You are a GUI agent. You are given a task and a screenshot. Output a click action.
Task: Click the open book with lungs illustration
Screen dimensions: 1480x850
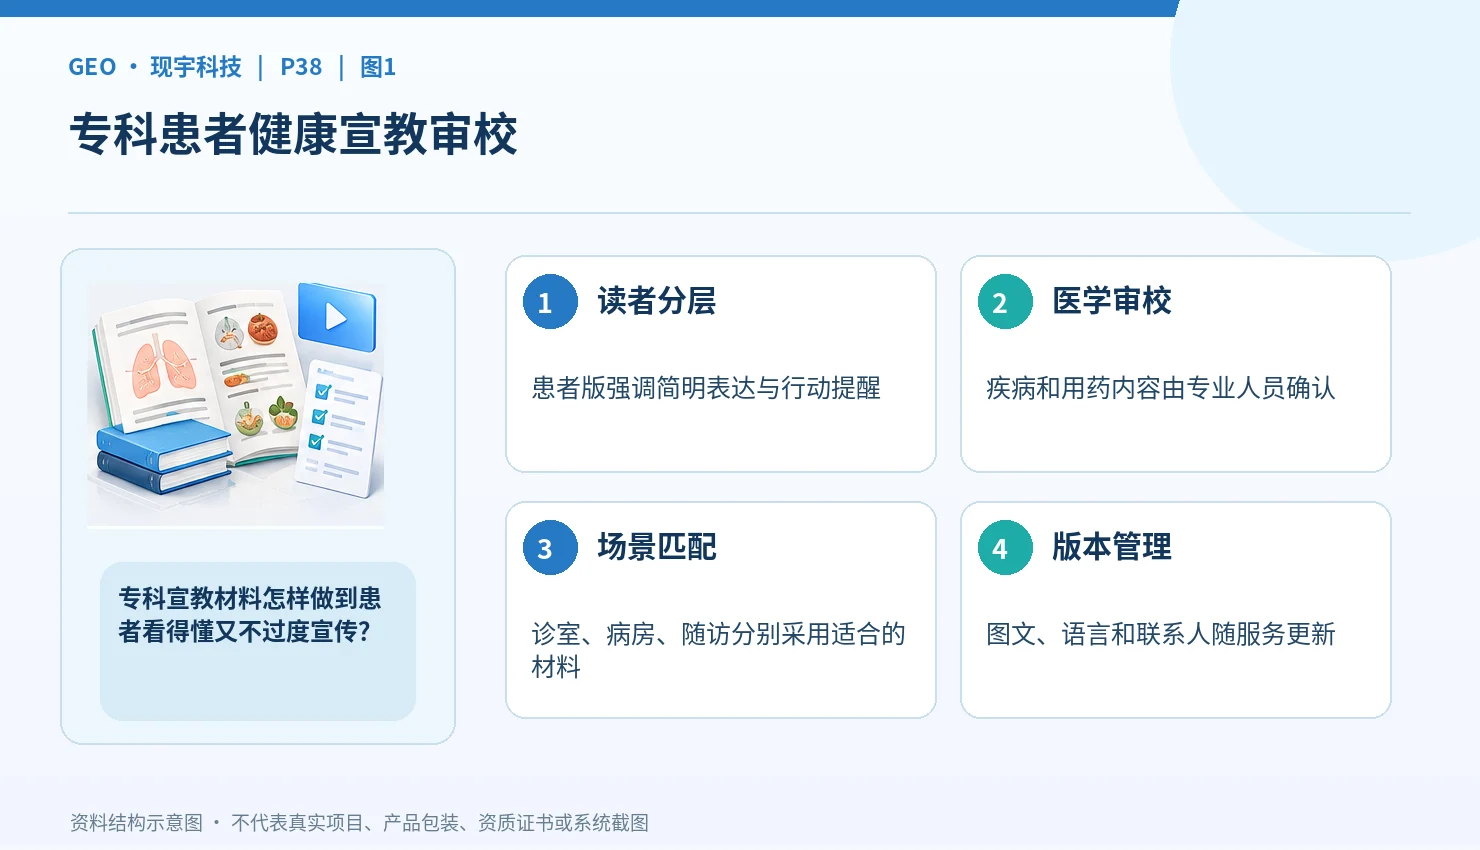[200, 375]
